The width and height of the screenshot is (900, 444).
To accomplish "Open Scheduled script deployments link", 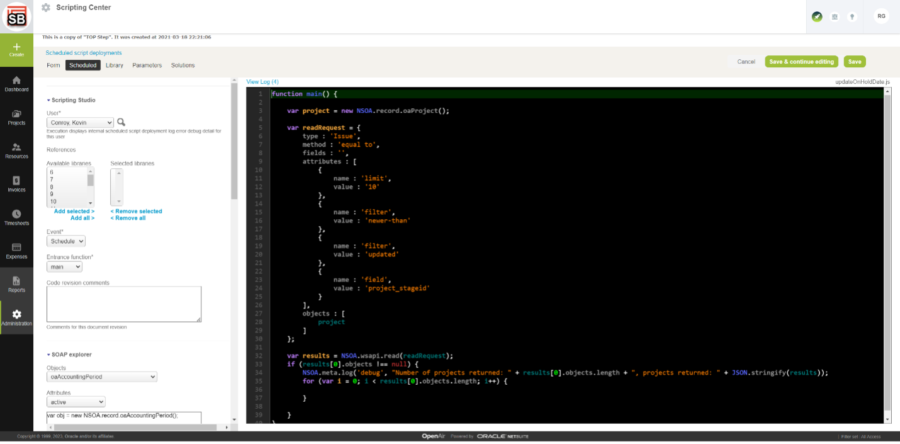I will tap(84, 53).
